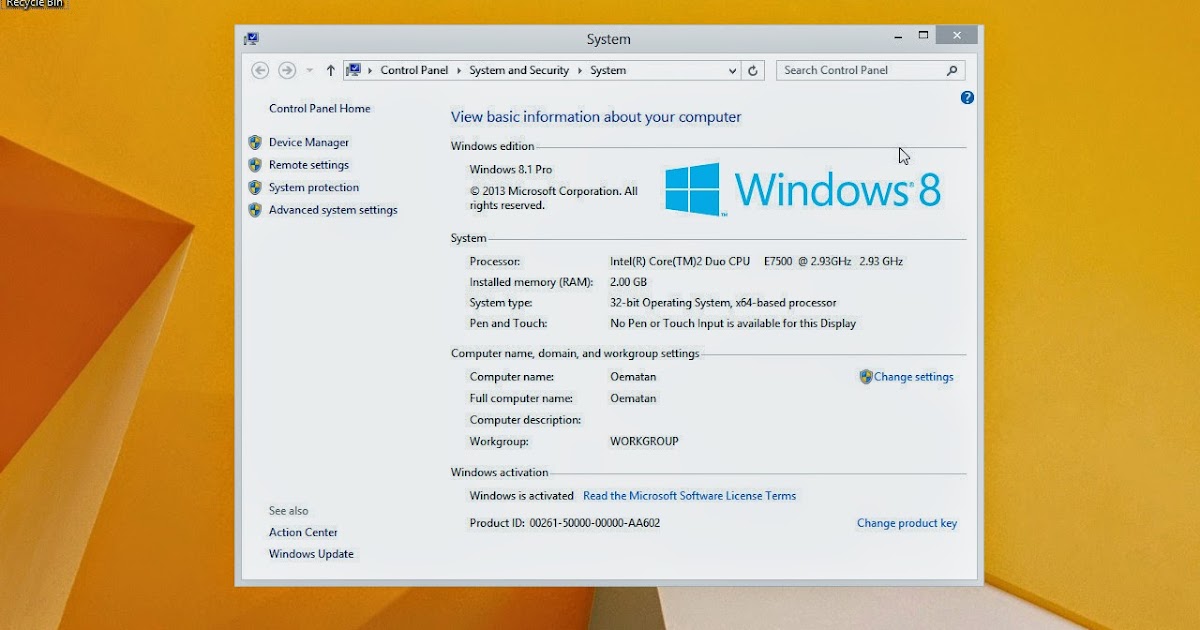
Task: Click the Recycle Bin on the desktop
Action: point(35,3)
